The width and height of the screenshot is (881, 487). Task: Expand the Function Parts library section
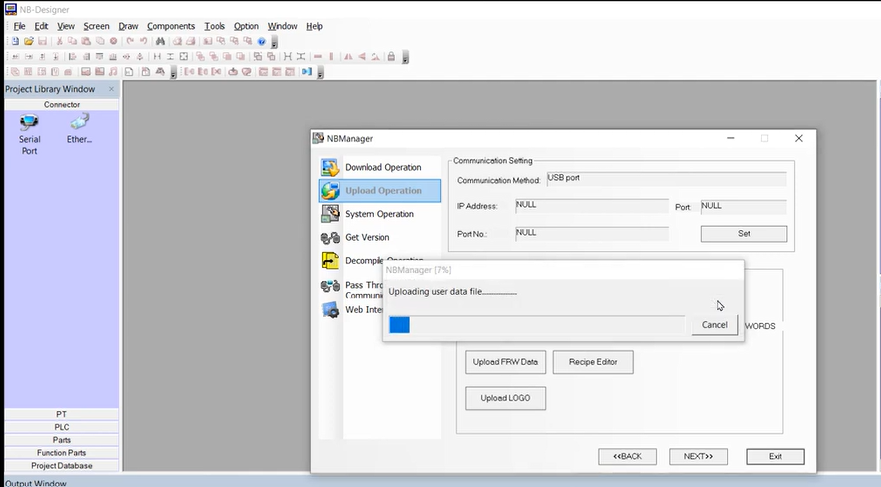61,453
